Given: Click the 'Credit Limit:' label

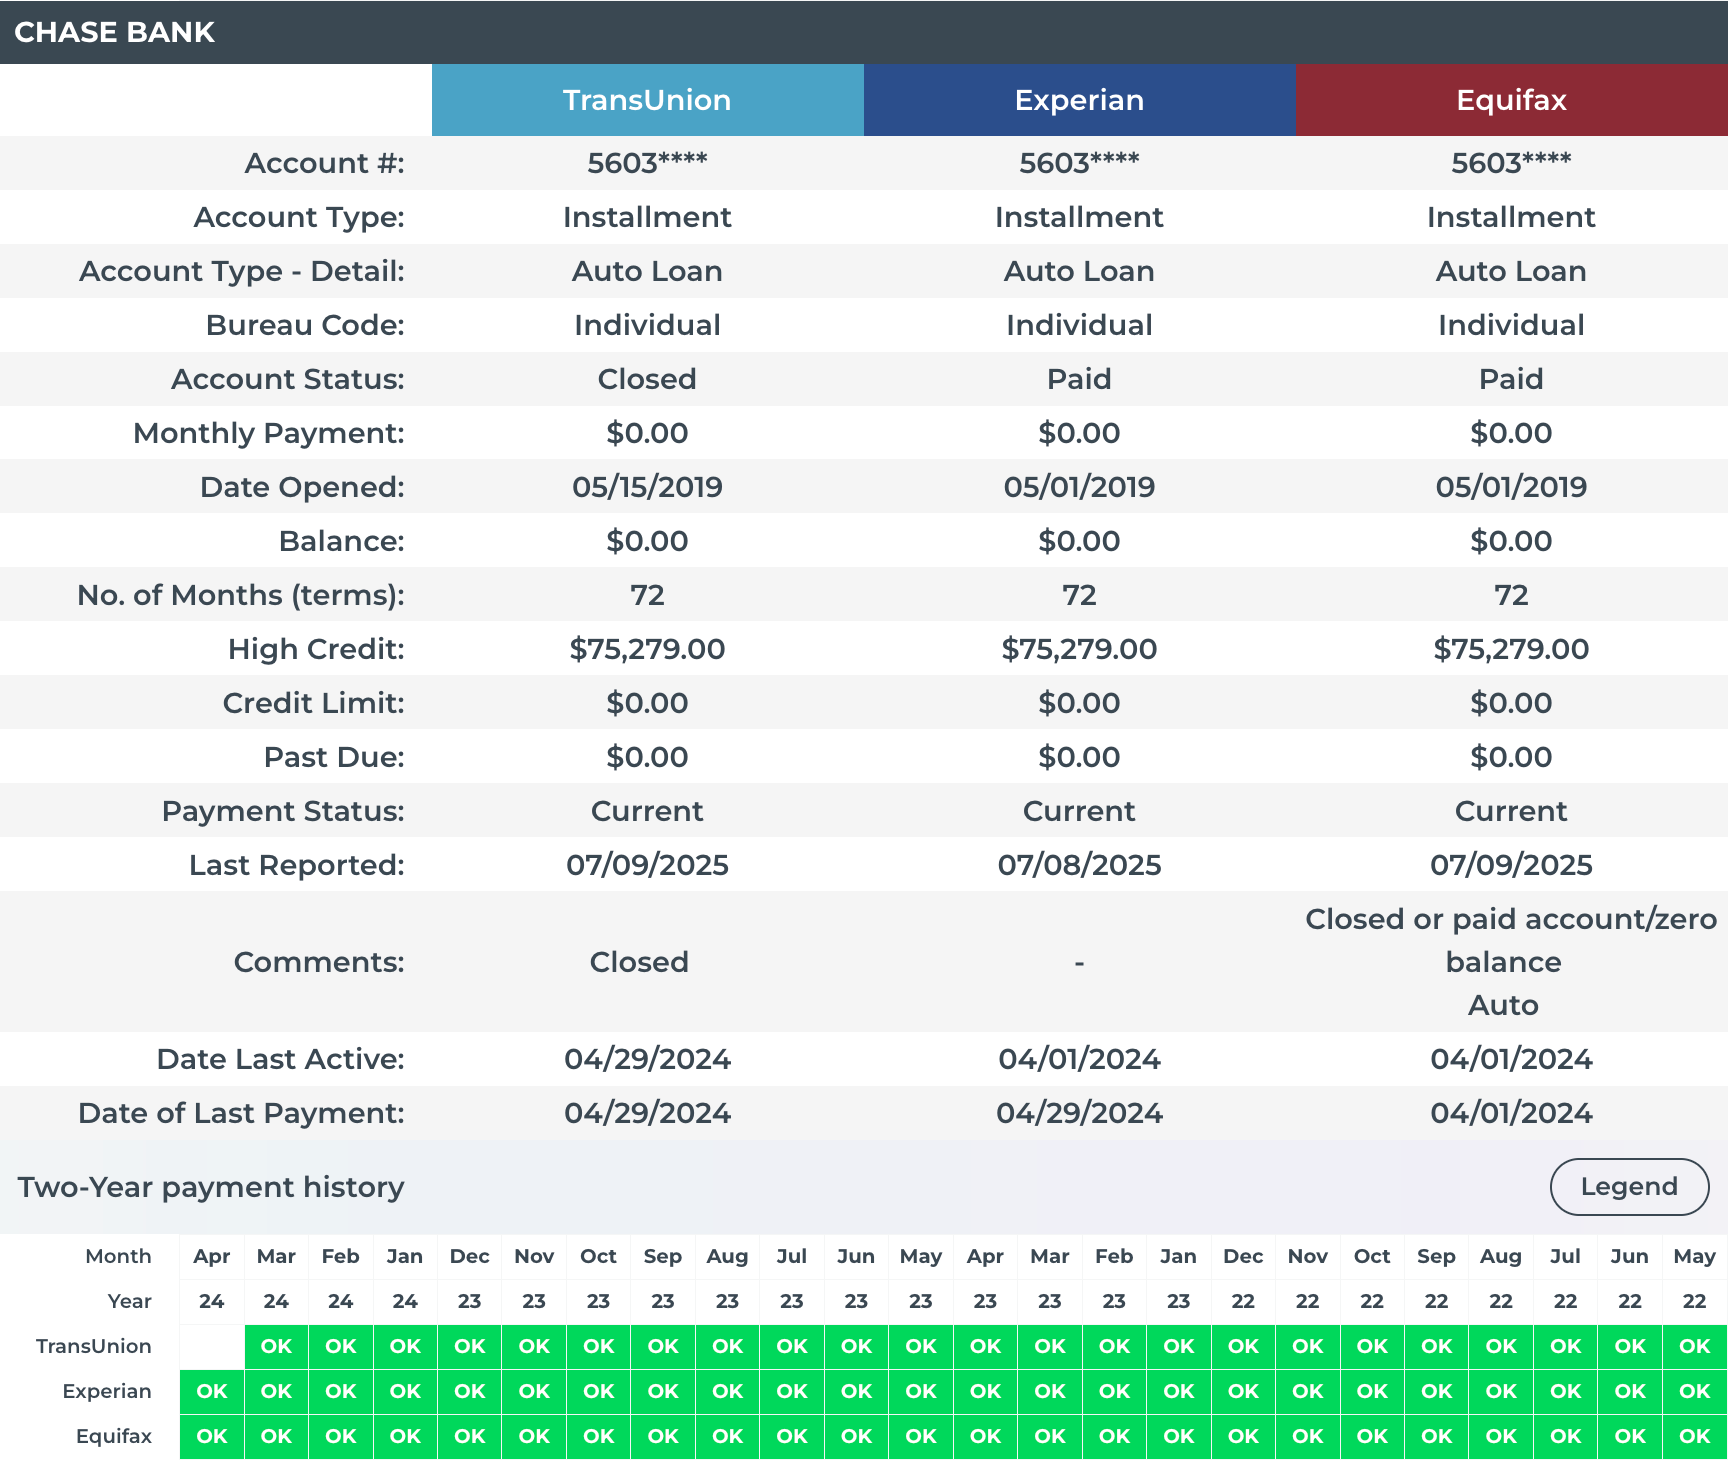Looking at the screenshot, I should click(314, 703).
